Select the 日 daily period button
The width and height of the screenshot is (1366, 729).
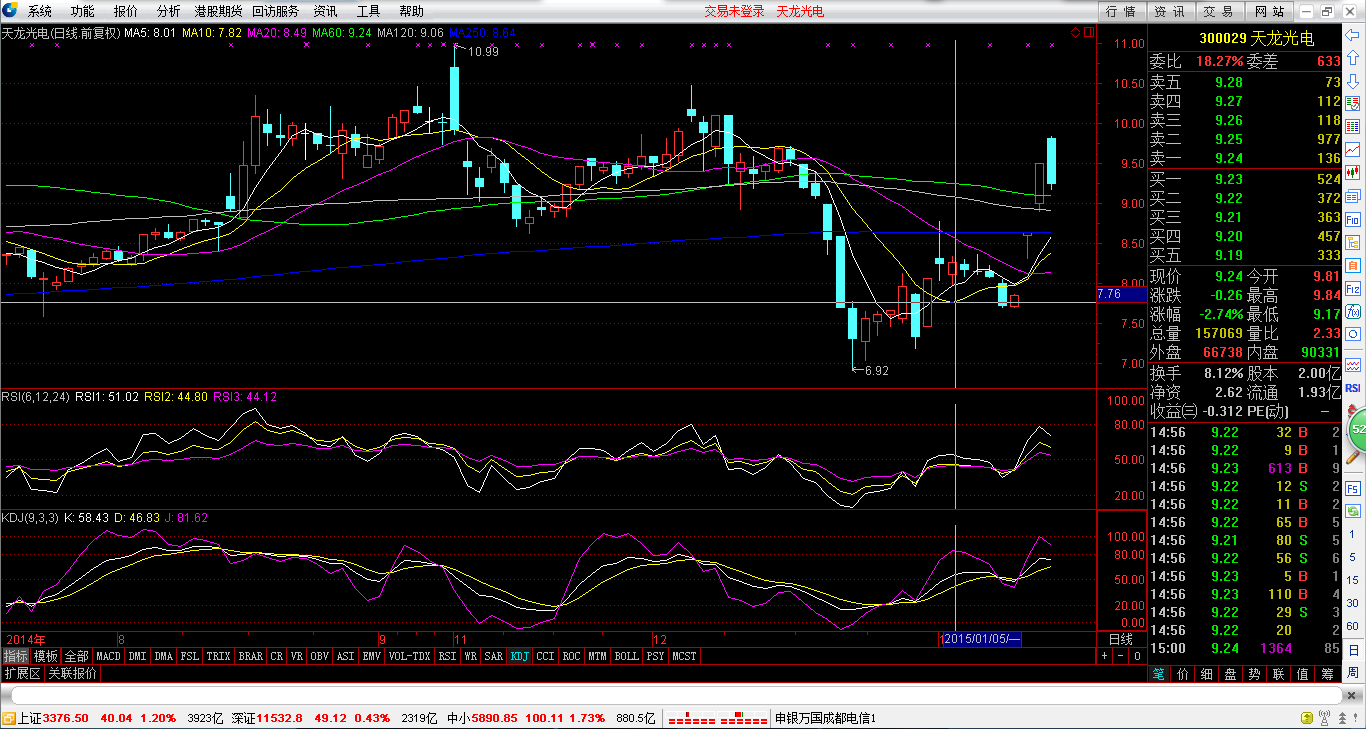point(1352,648)
